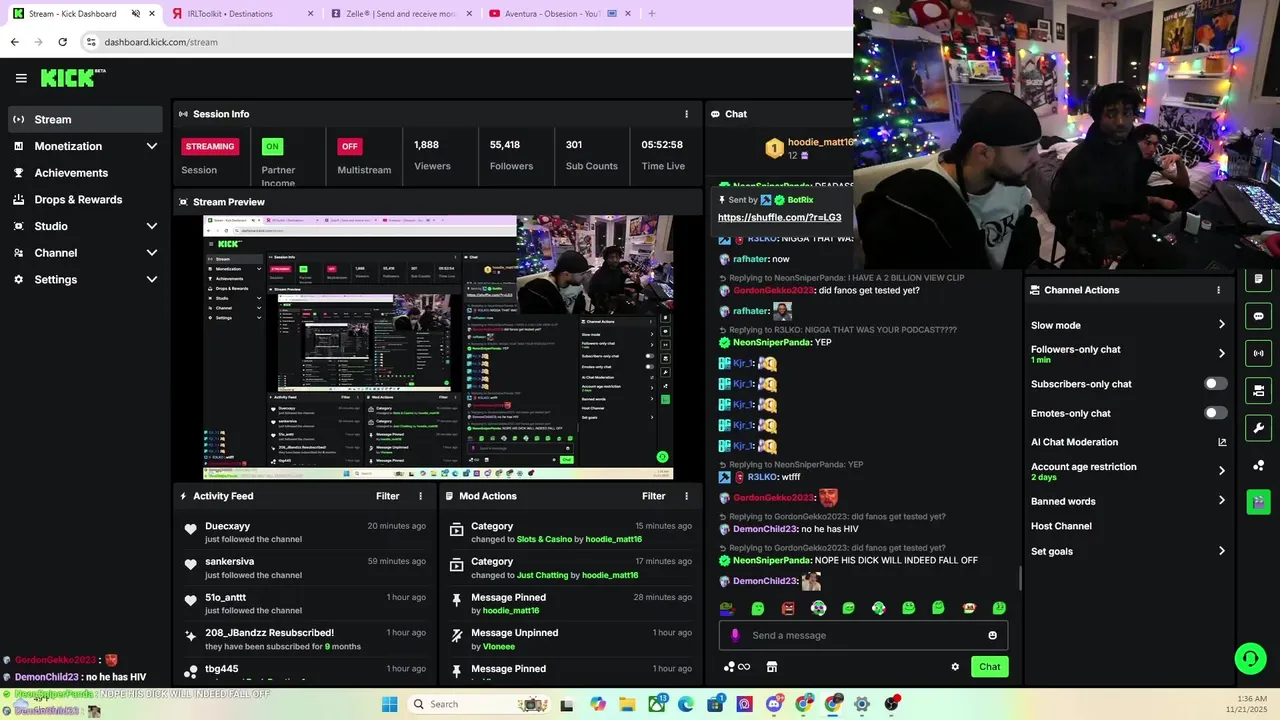Open Account age restriction options chevron
1280x720 pixels.
(1222, 471)
